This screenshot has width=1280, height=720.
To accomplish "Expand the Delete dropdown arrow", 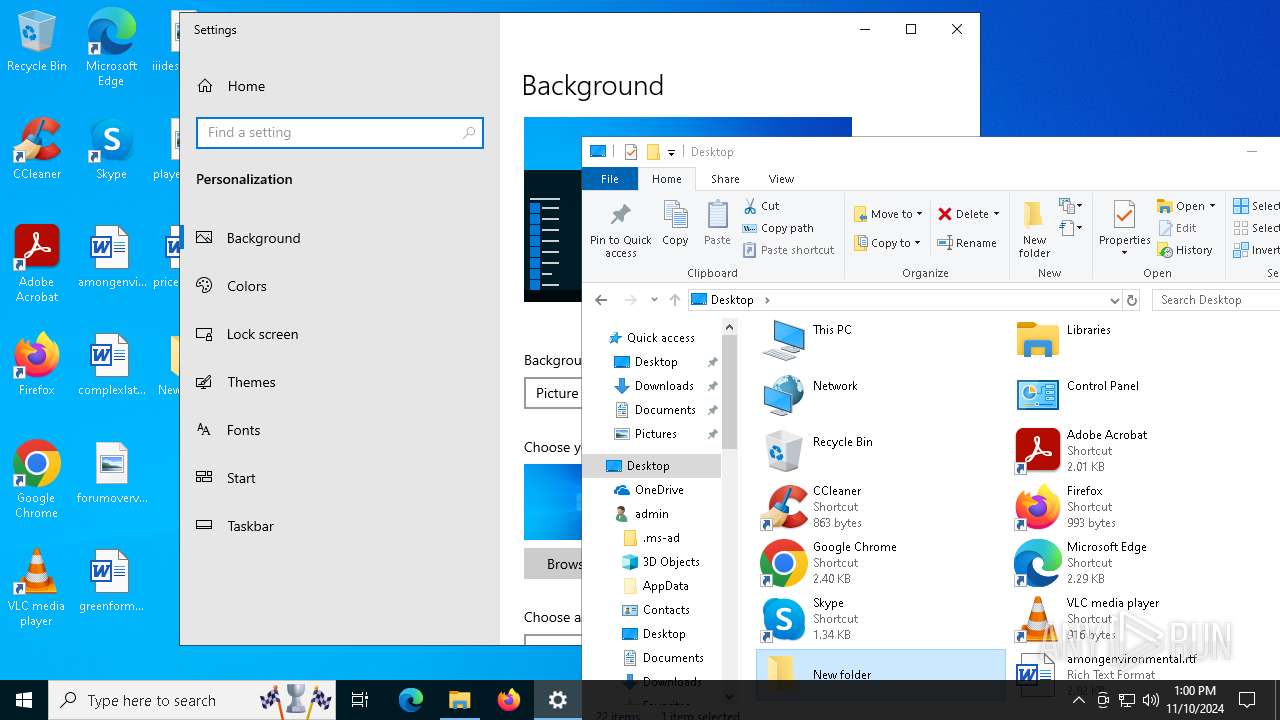I will tap(997, 214).
